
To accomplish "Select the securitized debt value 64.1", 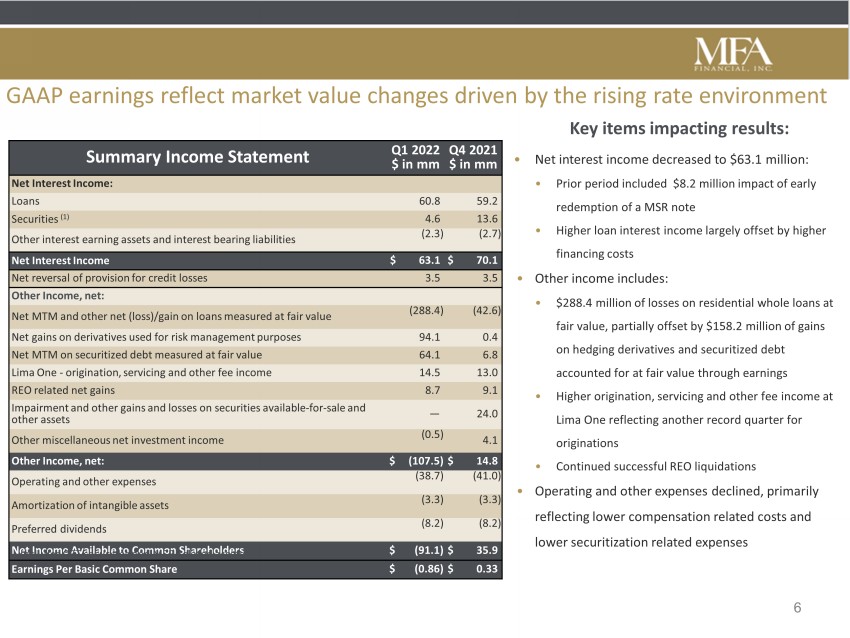I will point(429,355).
